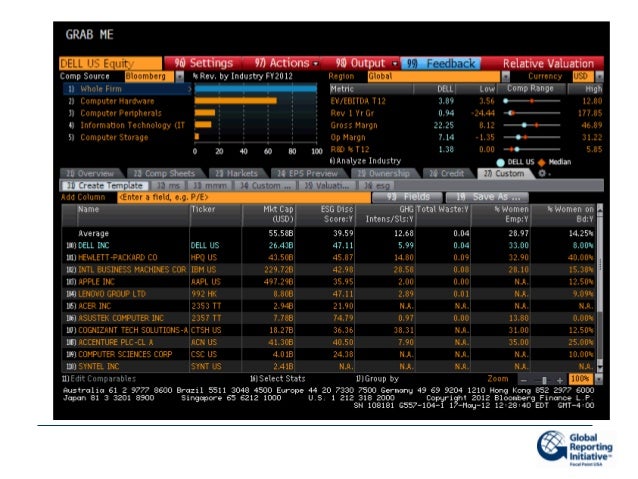This screenshot has height=479, width=638.
Task: Select the LENOVO GROUP LTD row name
Action: pyautogui.click(x=112, y=294)
